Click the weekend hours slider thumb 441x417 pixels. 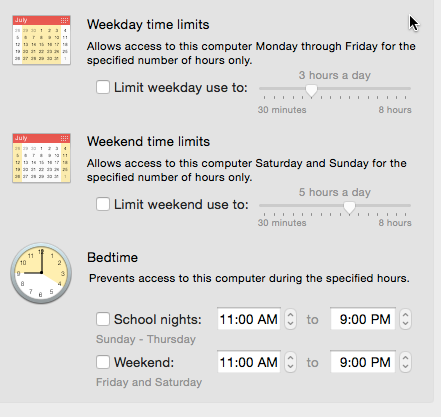point(349,207)
